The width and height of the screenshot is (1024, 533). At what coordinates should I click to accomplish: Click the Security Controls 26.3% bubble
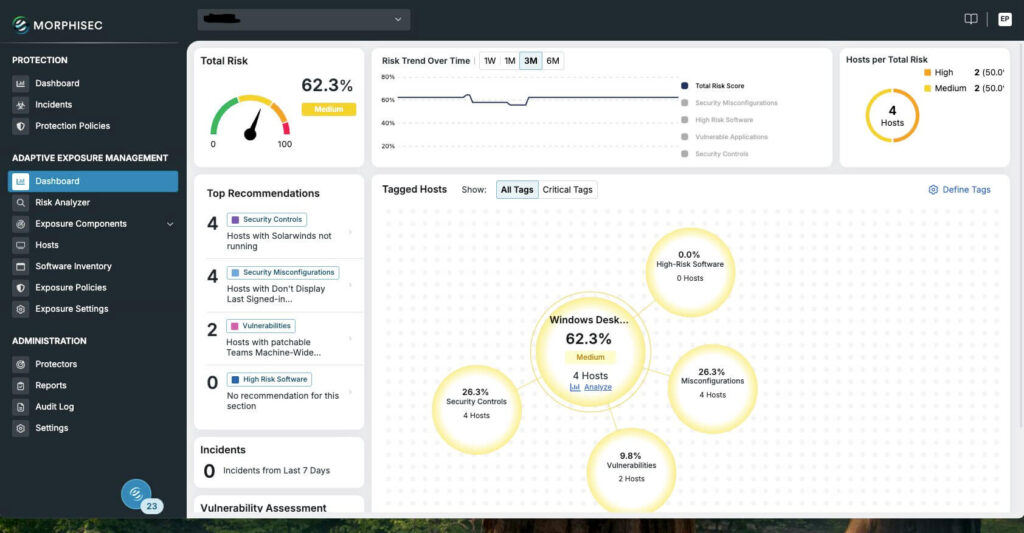pyautogui.click(x=476, y=410)
